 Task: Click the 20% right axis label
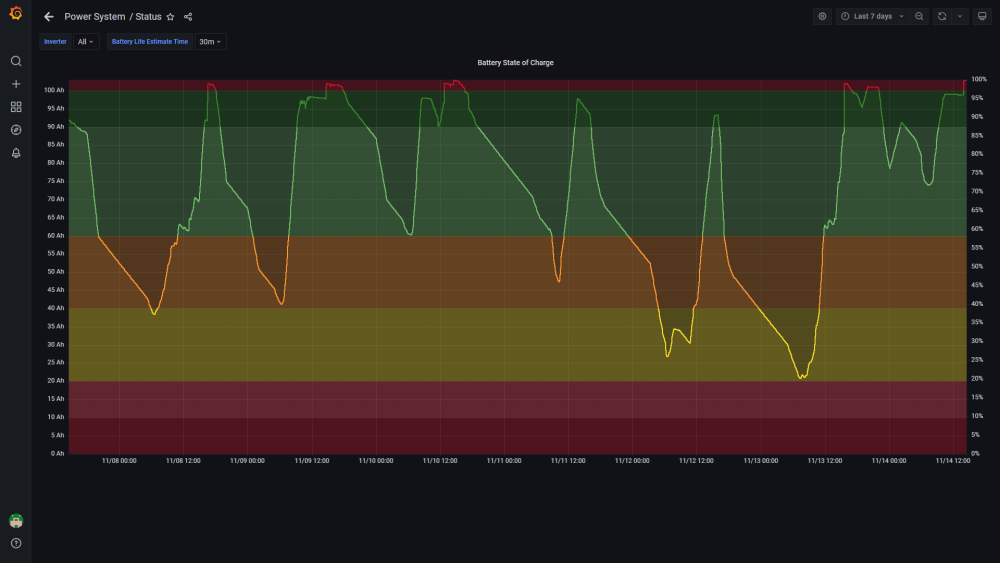(977, 379)
